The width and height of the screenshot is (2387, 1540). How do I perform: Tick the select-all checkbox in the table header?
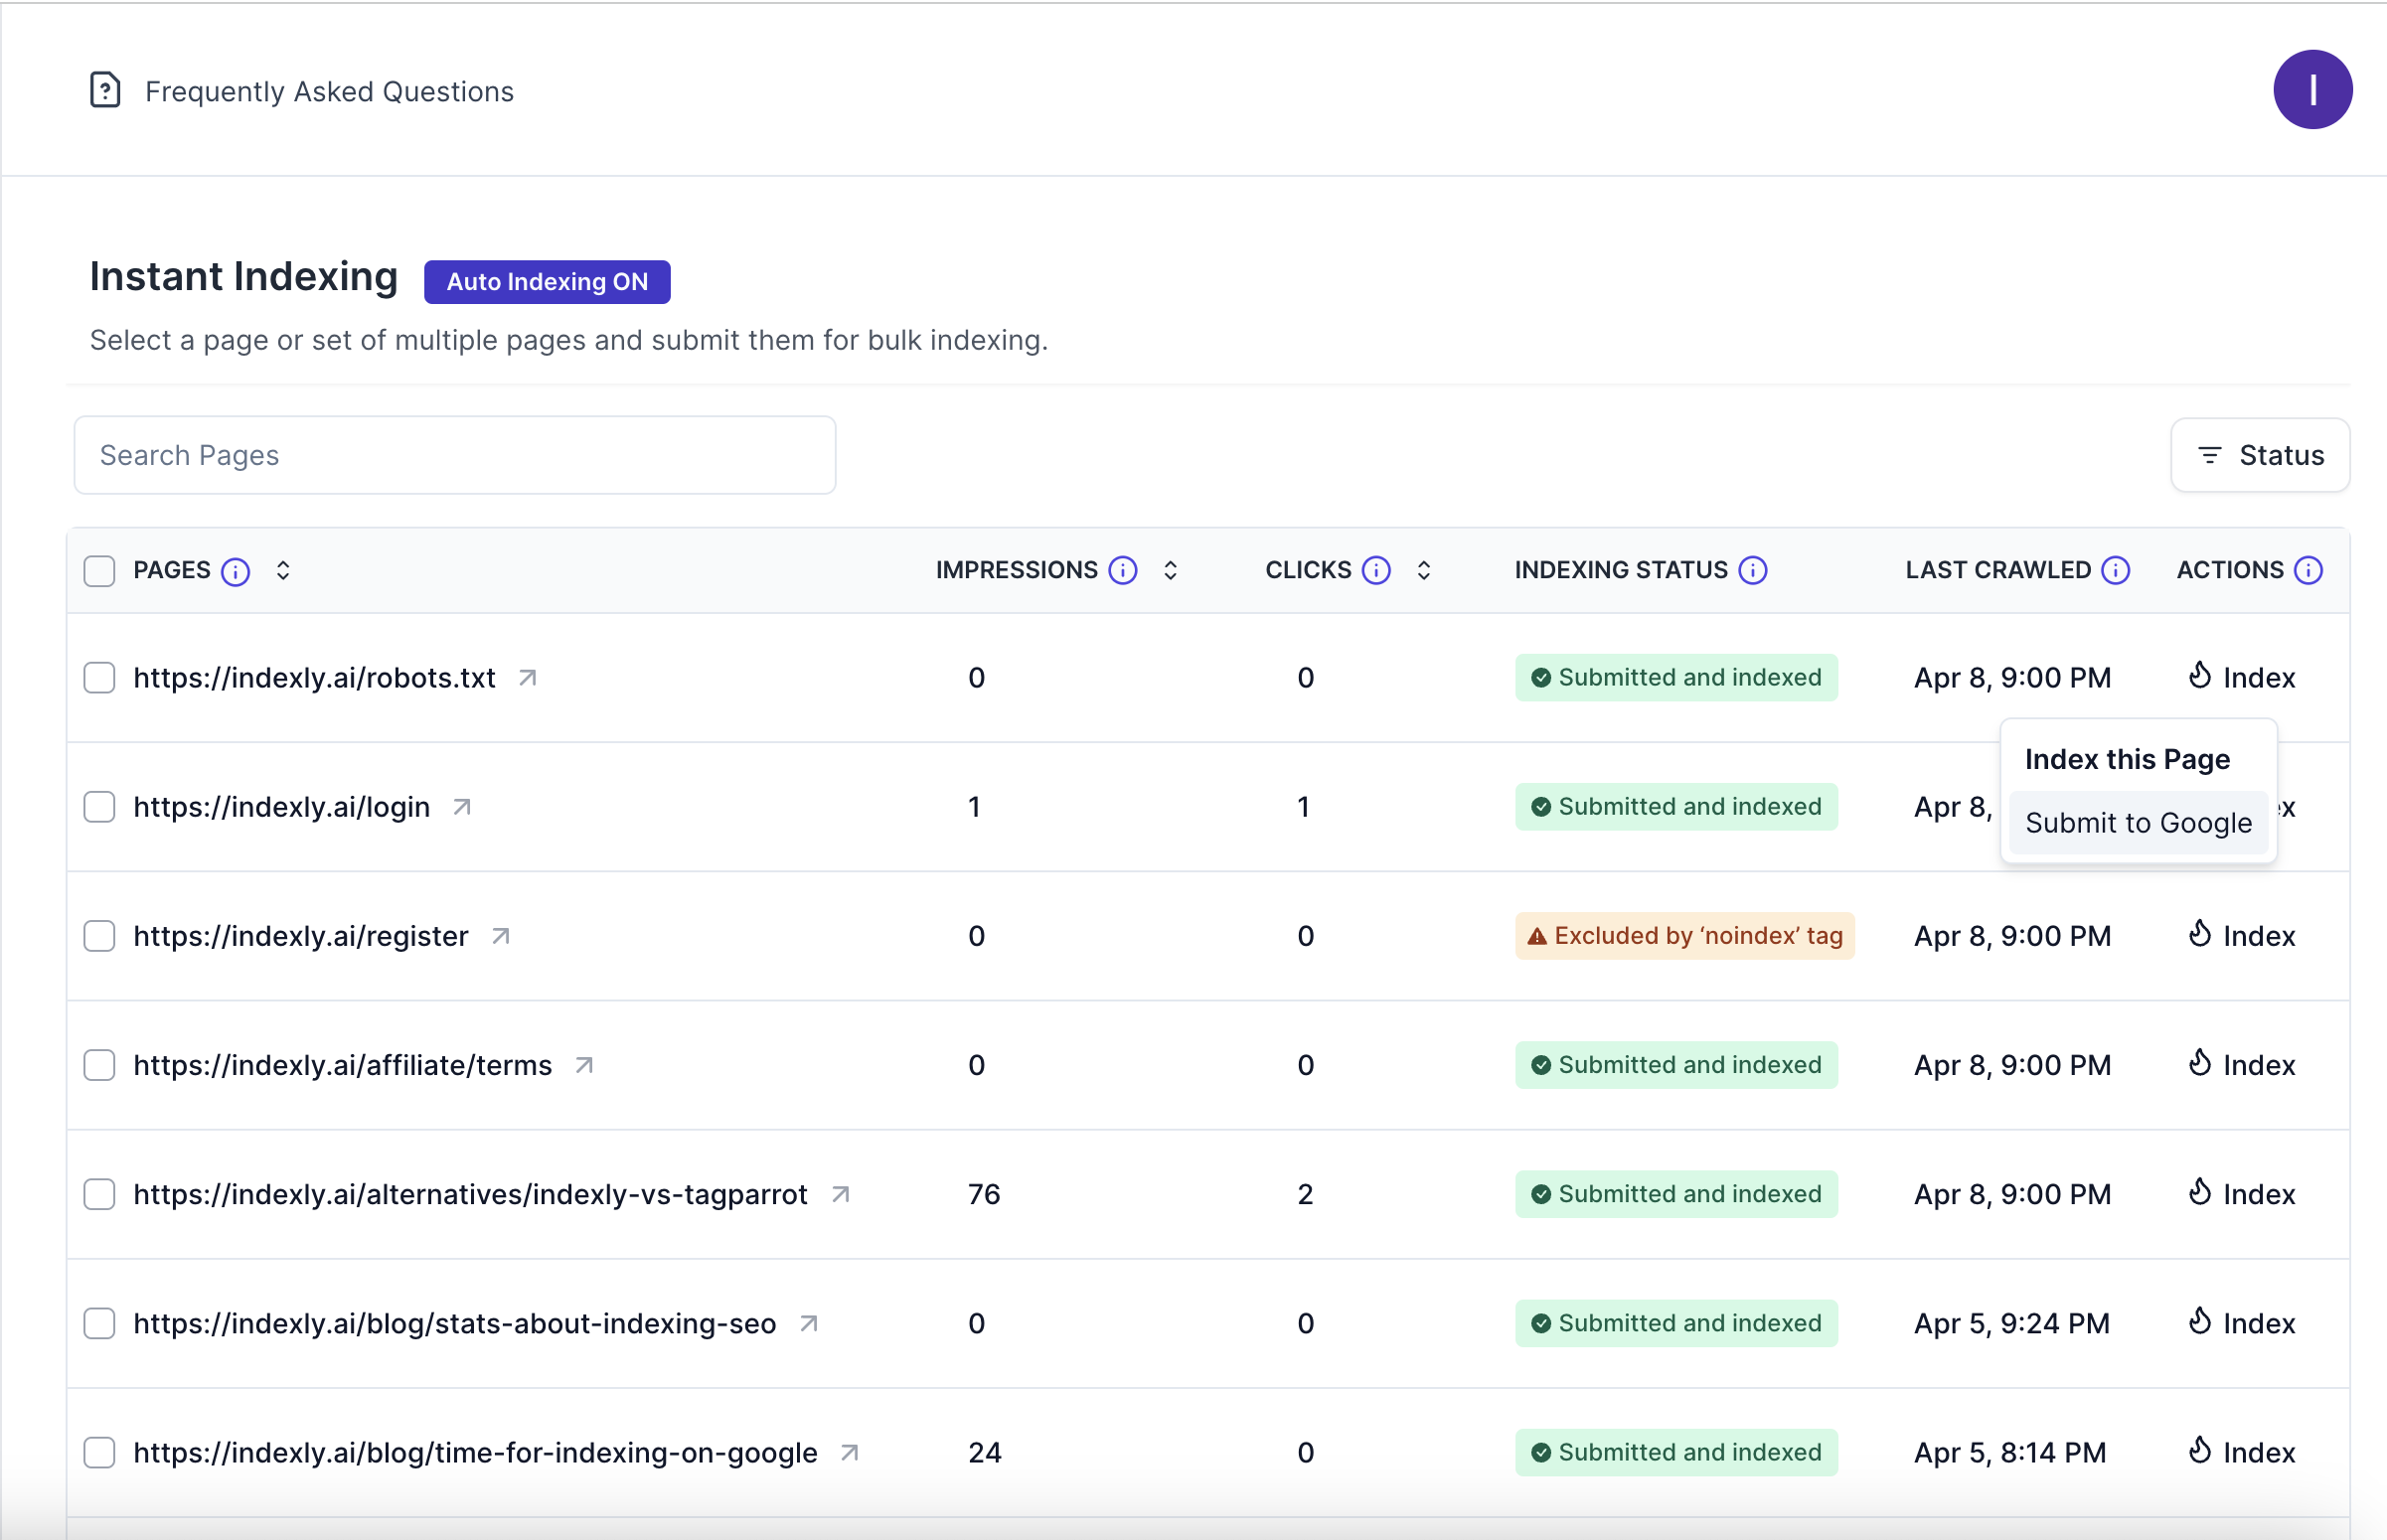tap(99, 571)
